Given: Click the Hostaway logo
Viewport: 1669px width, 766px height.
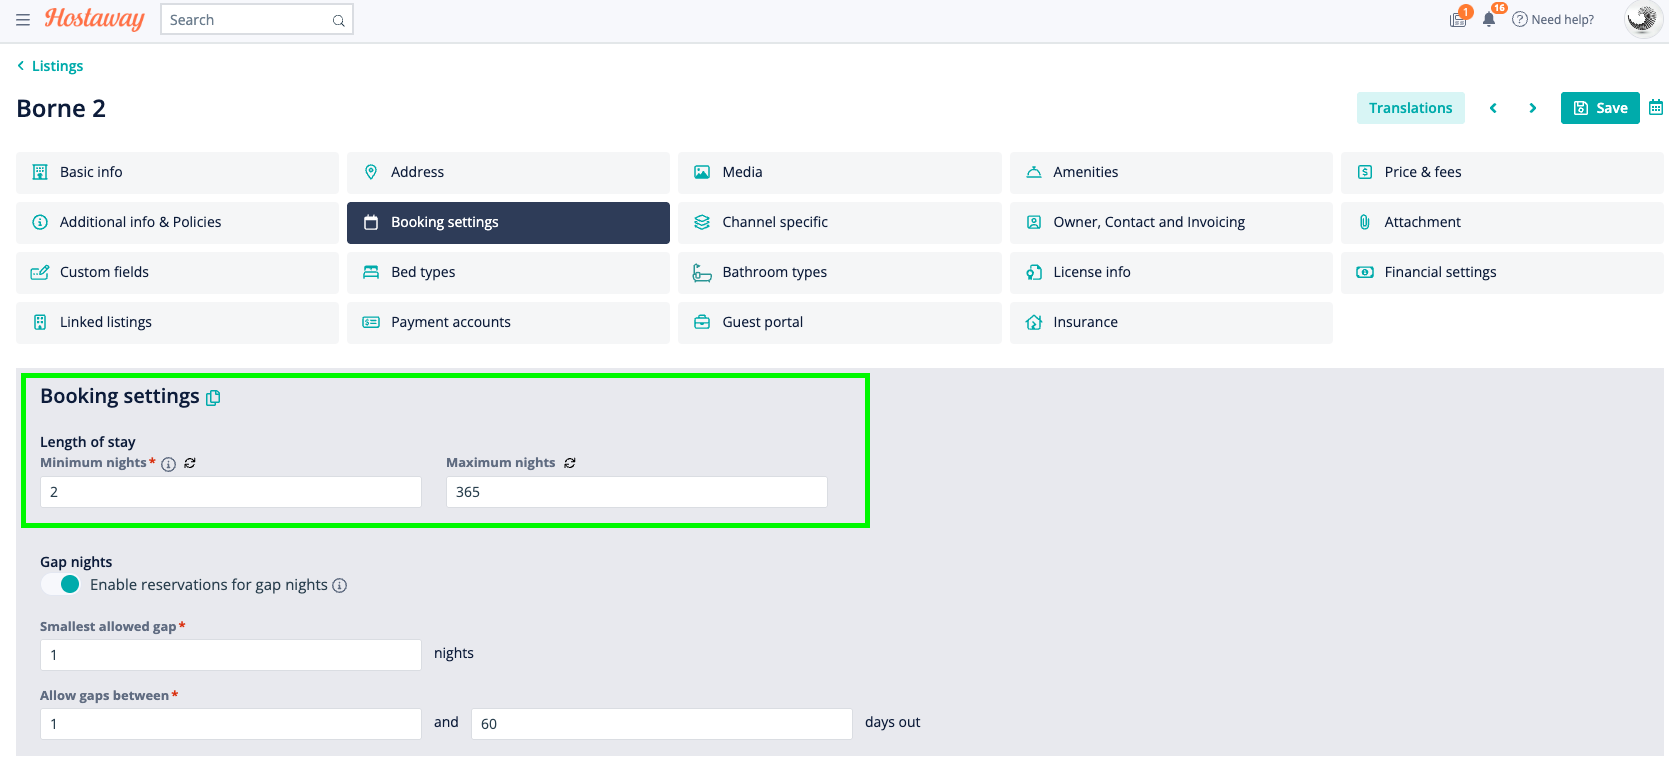Looking at the screenshot, I should coord(94,19).
